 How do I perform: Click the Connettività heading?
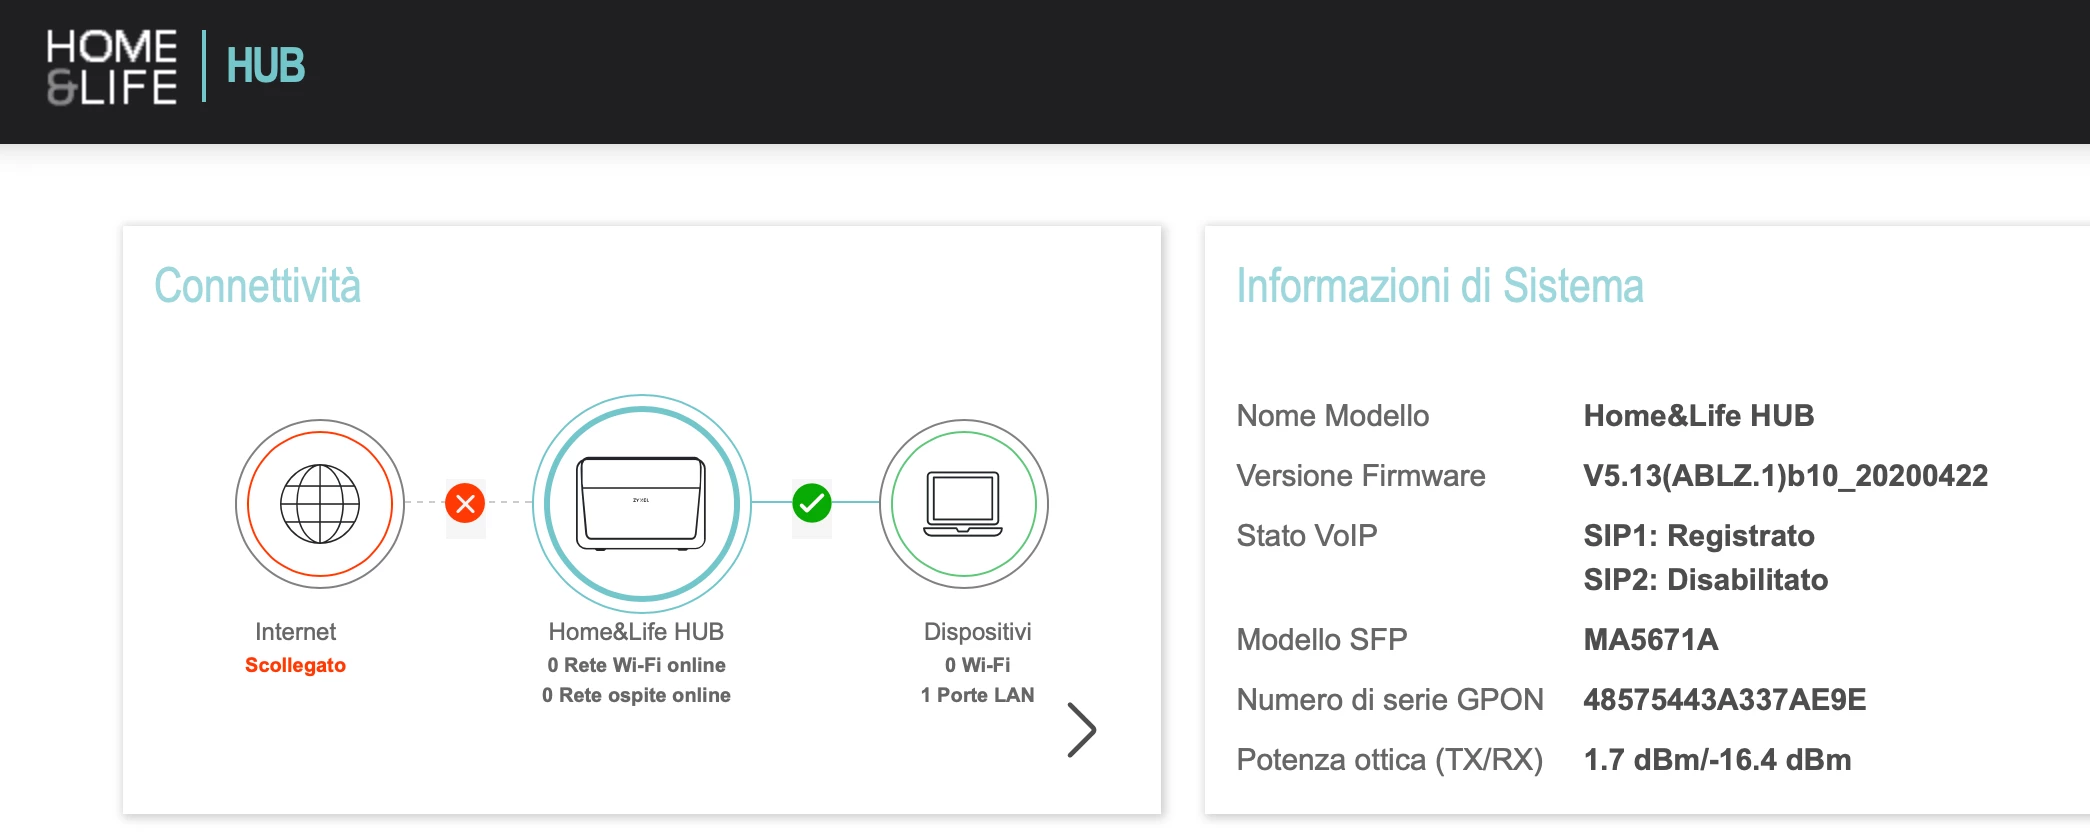[x=257, y=286]
